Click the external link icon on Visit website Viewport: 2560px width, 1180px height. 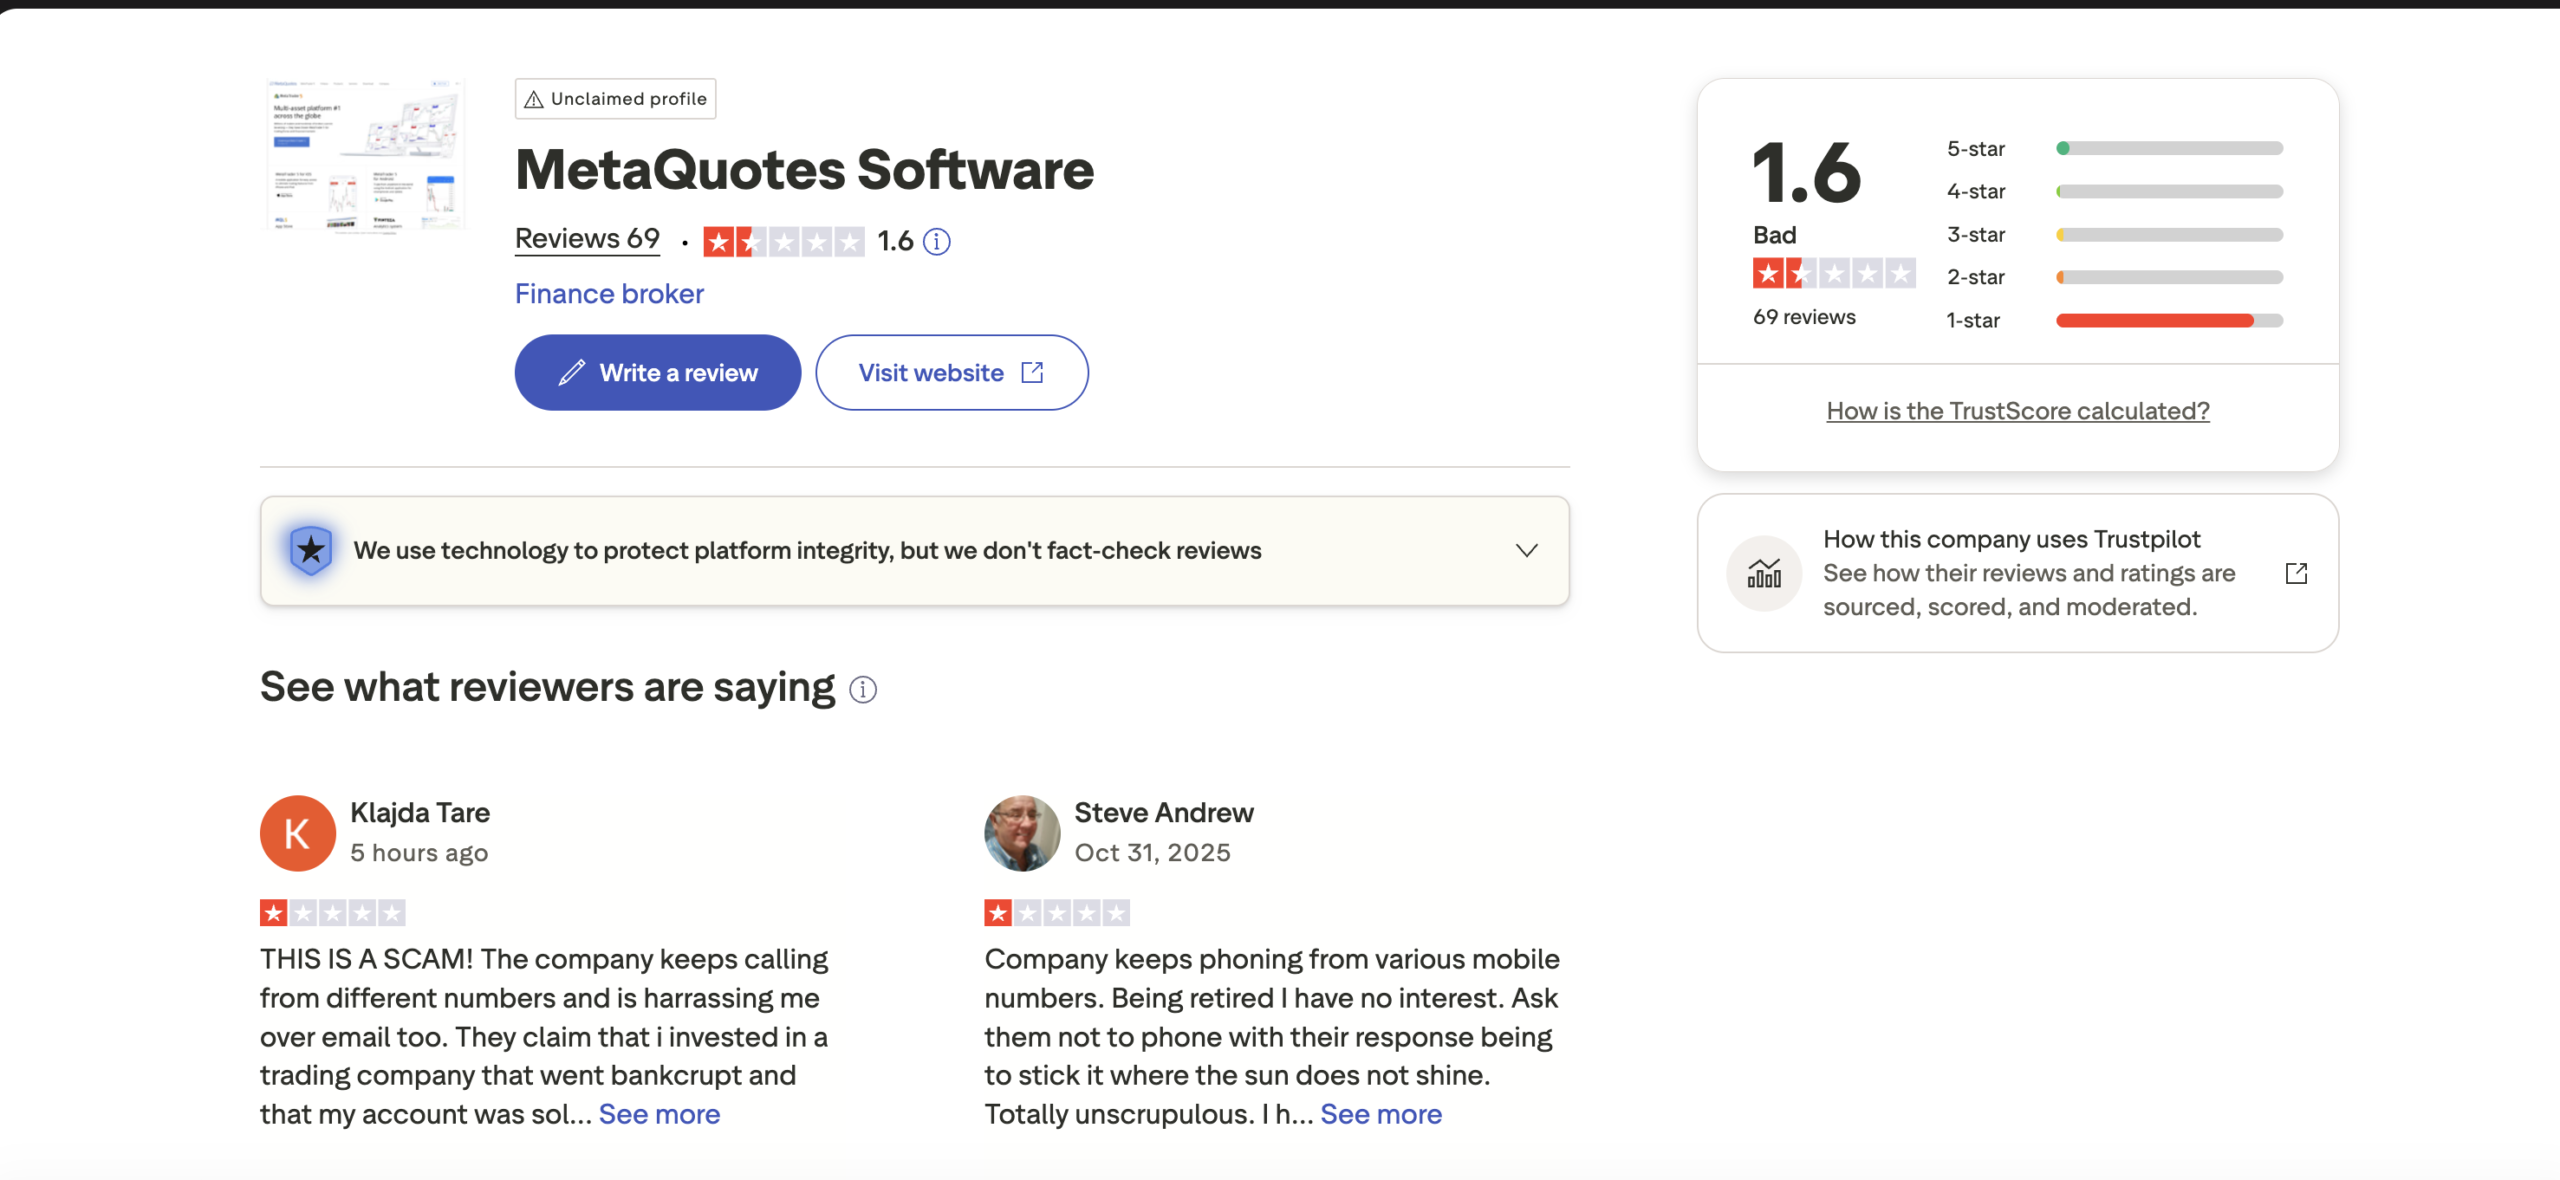point(1032,372)
